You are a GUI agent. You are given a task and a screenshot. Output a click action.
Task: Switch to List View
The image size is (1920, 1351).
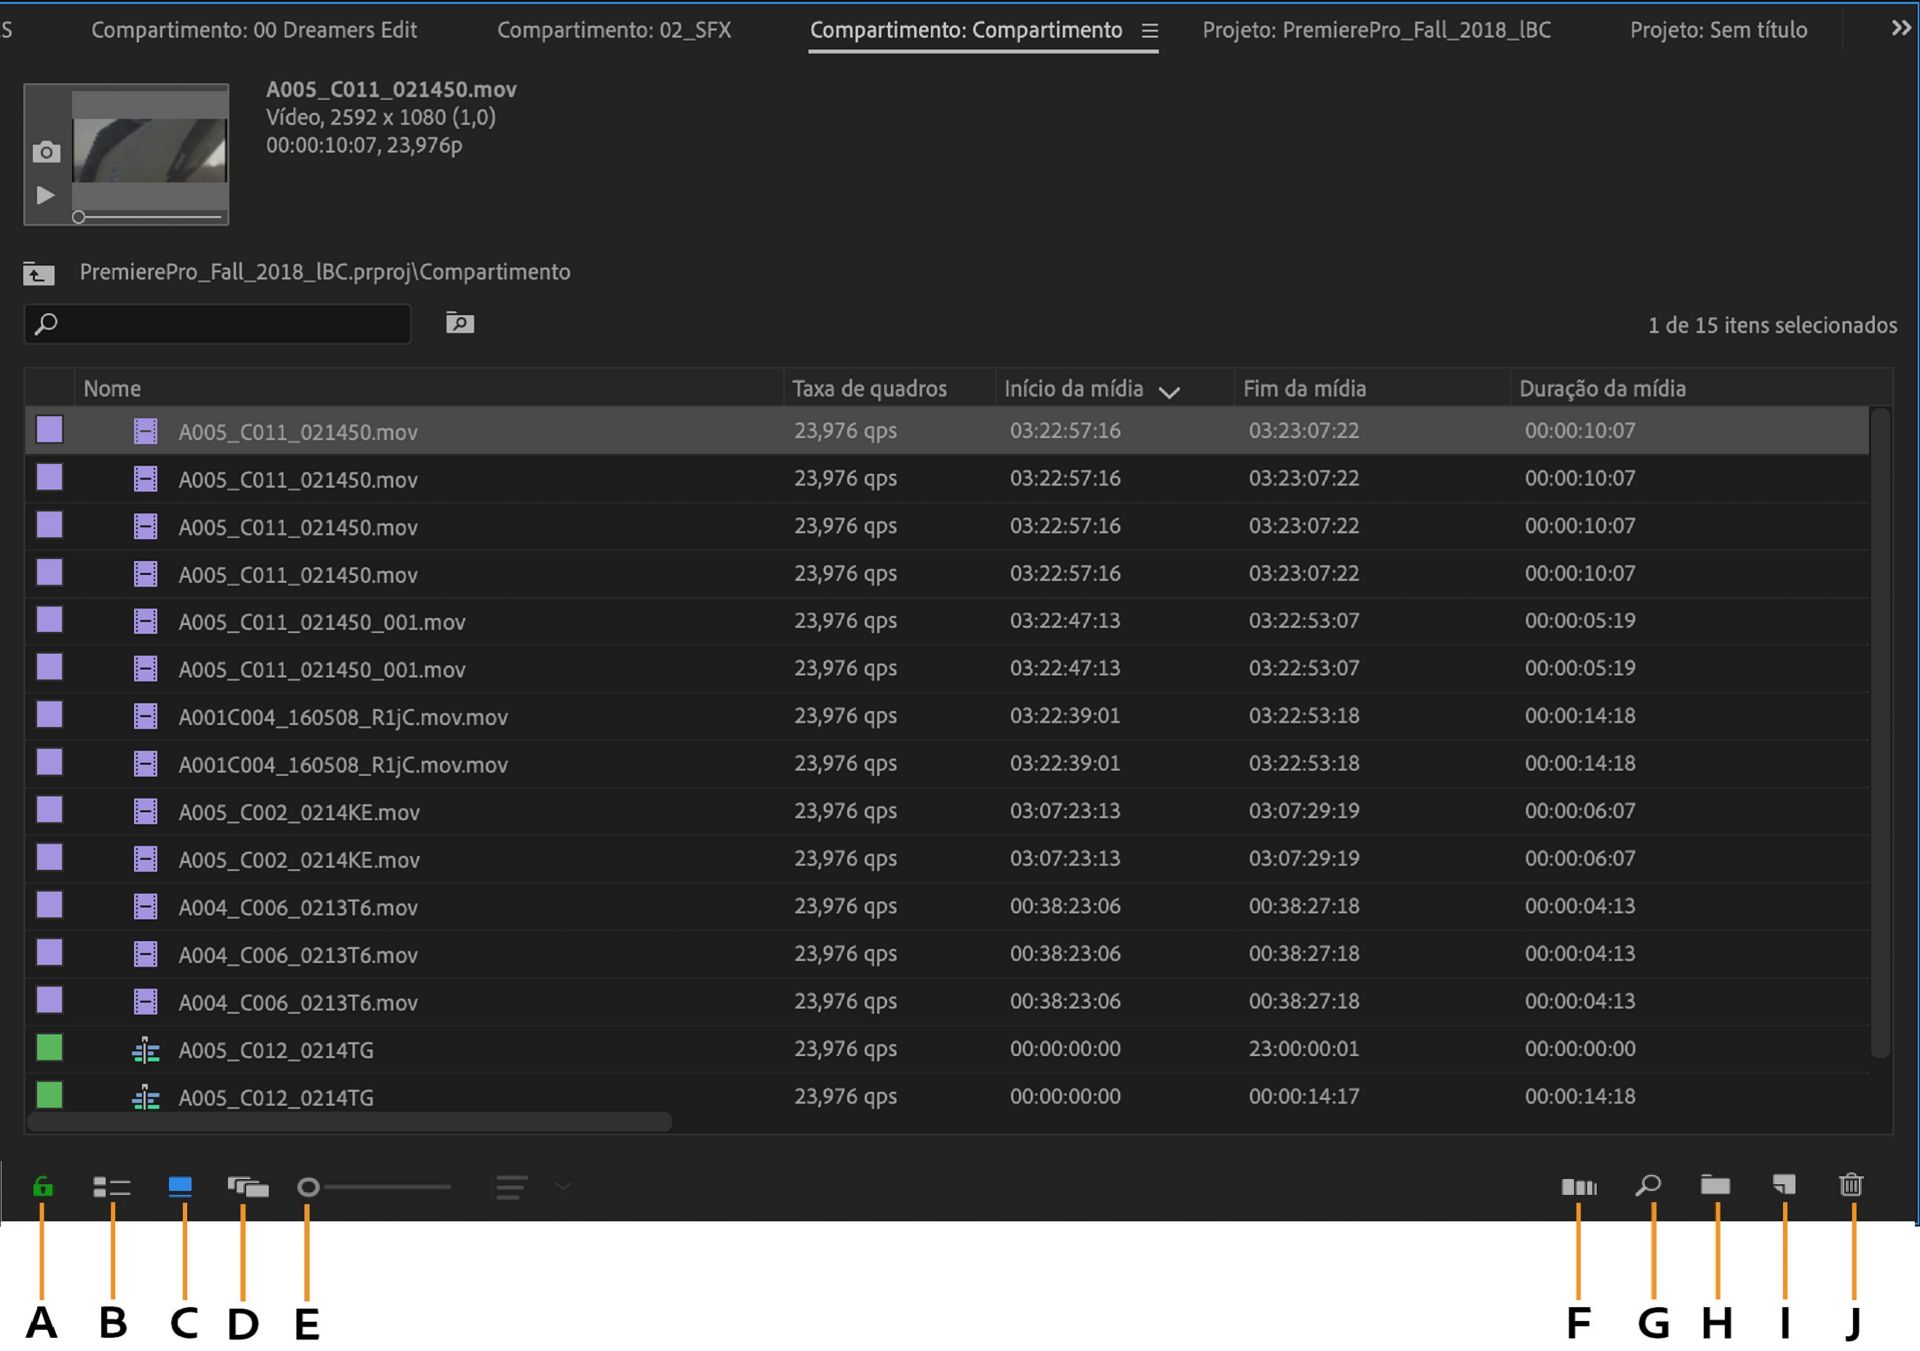[x=112, y=1187]
